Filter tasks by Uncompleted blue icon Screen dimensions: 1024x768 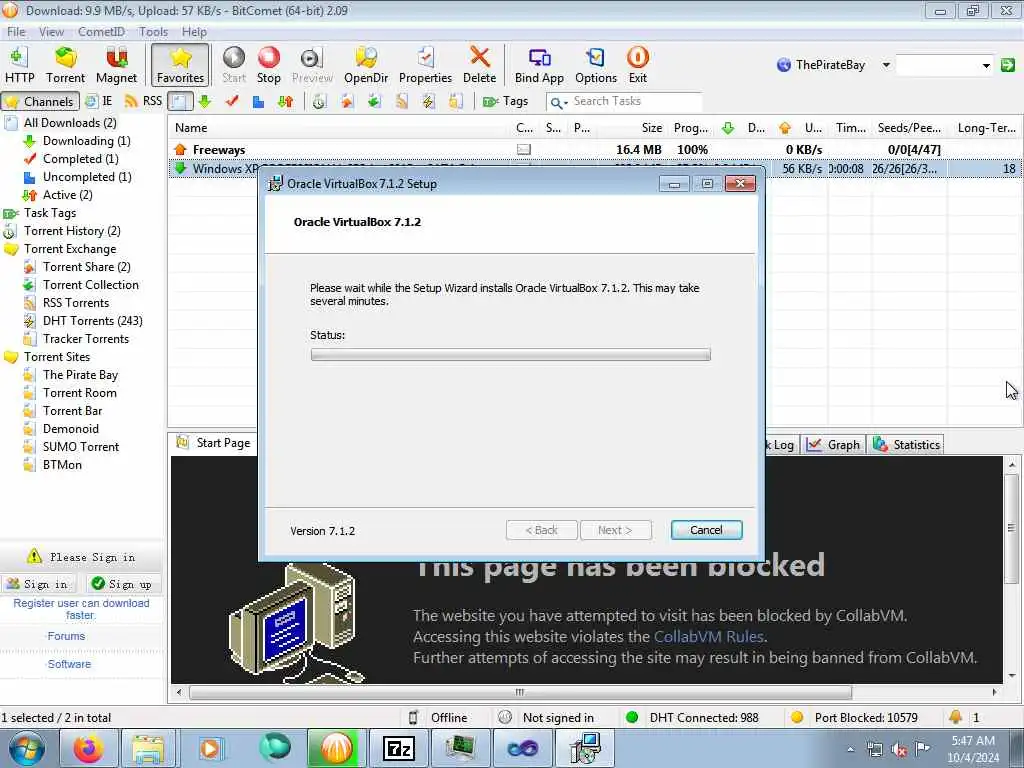258,101
